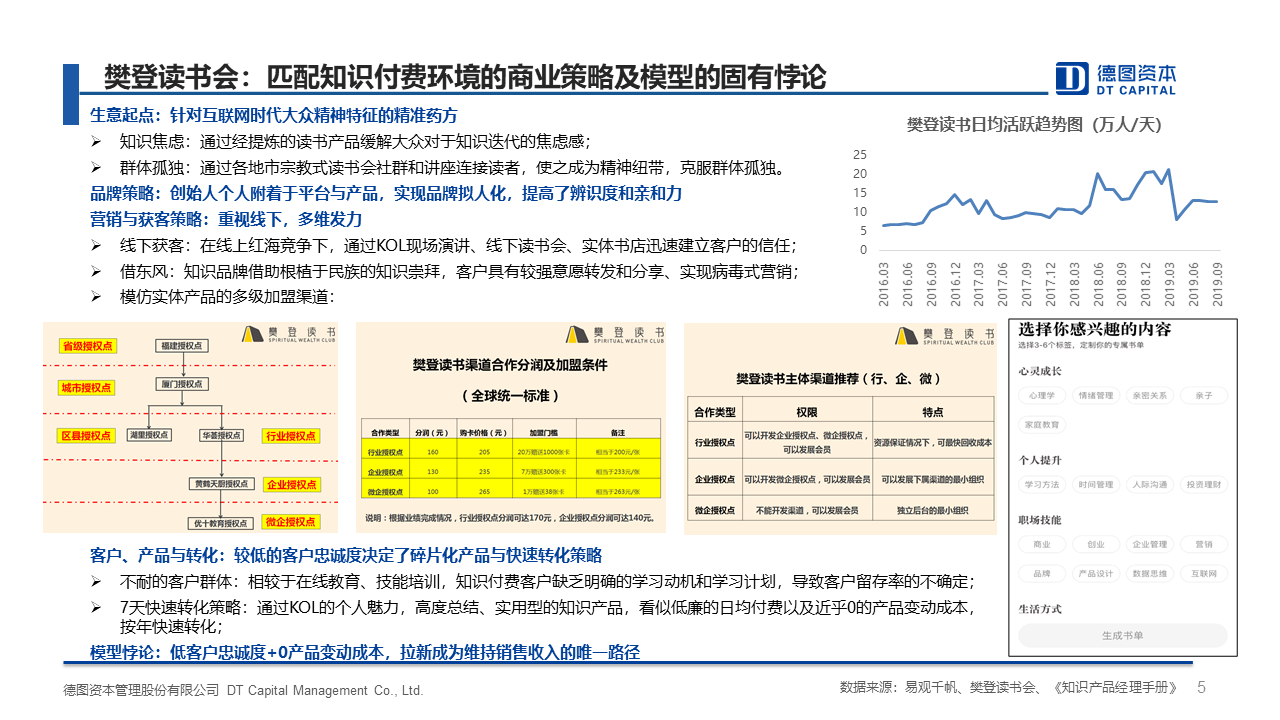Select the 亲密关系 tag
This screenshot has width=1280, height=720.
coord(1150,396)
